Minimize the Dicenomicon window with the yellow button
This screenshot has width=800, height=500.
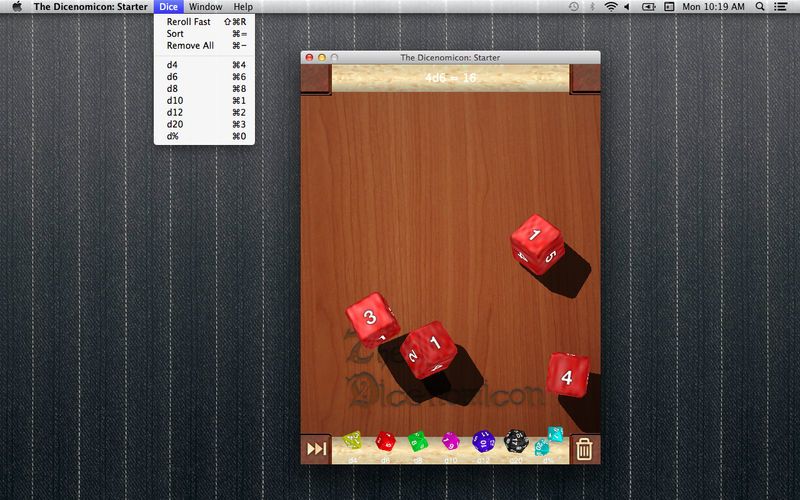tap(322, 58)
